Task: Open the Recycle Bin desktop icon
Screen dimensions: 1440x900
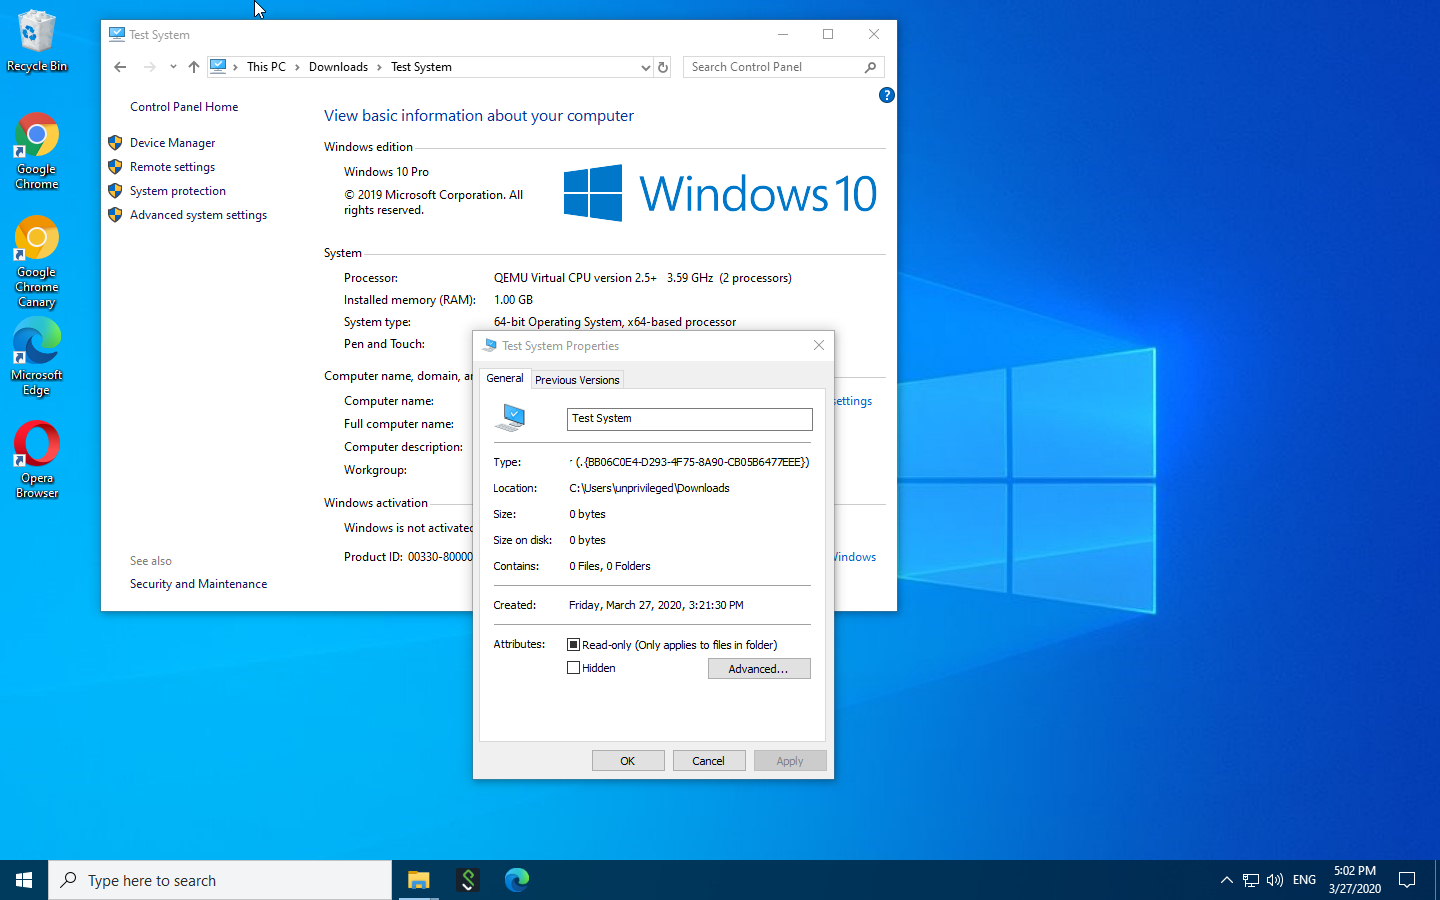Action: pyautogui.click(x=36, y=41)
